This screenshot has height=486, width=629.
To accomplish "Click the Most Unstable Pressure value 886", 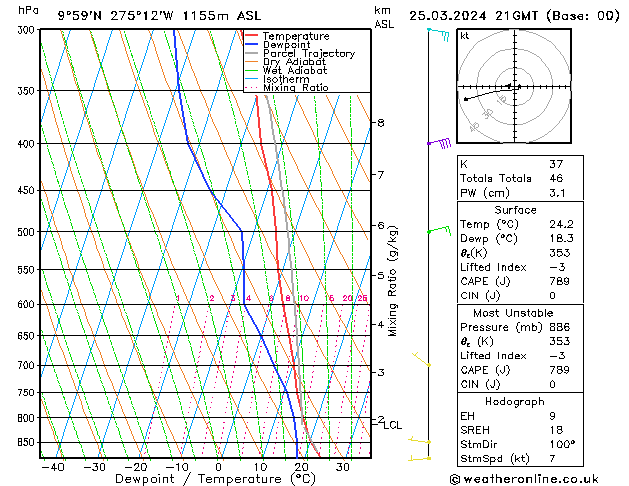I will tap(560, 327).
